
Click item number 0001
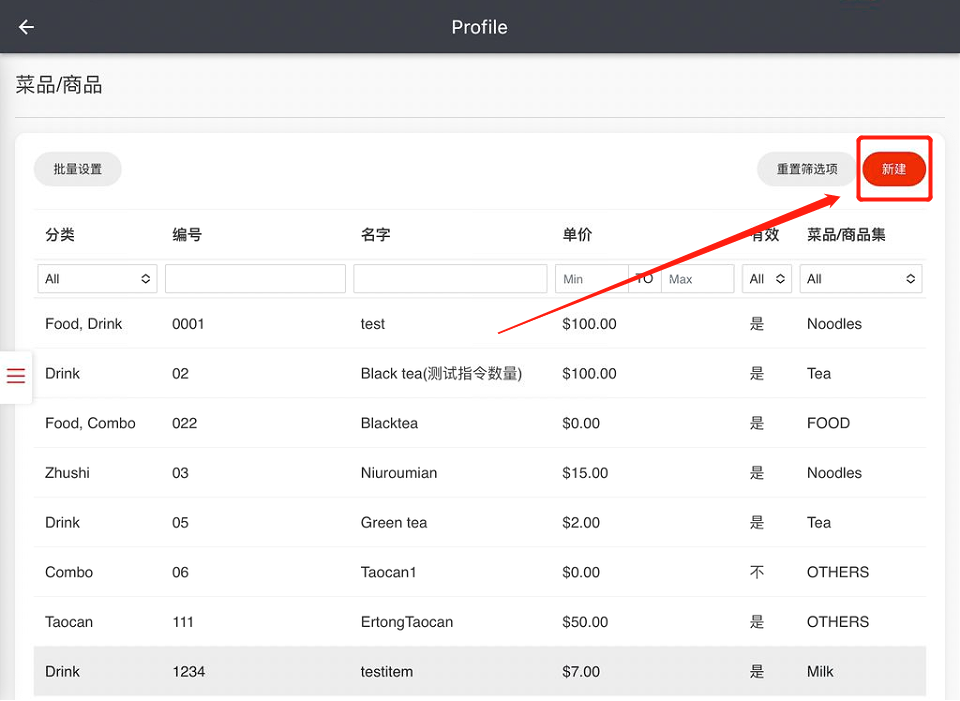tap(188, 324)
